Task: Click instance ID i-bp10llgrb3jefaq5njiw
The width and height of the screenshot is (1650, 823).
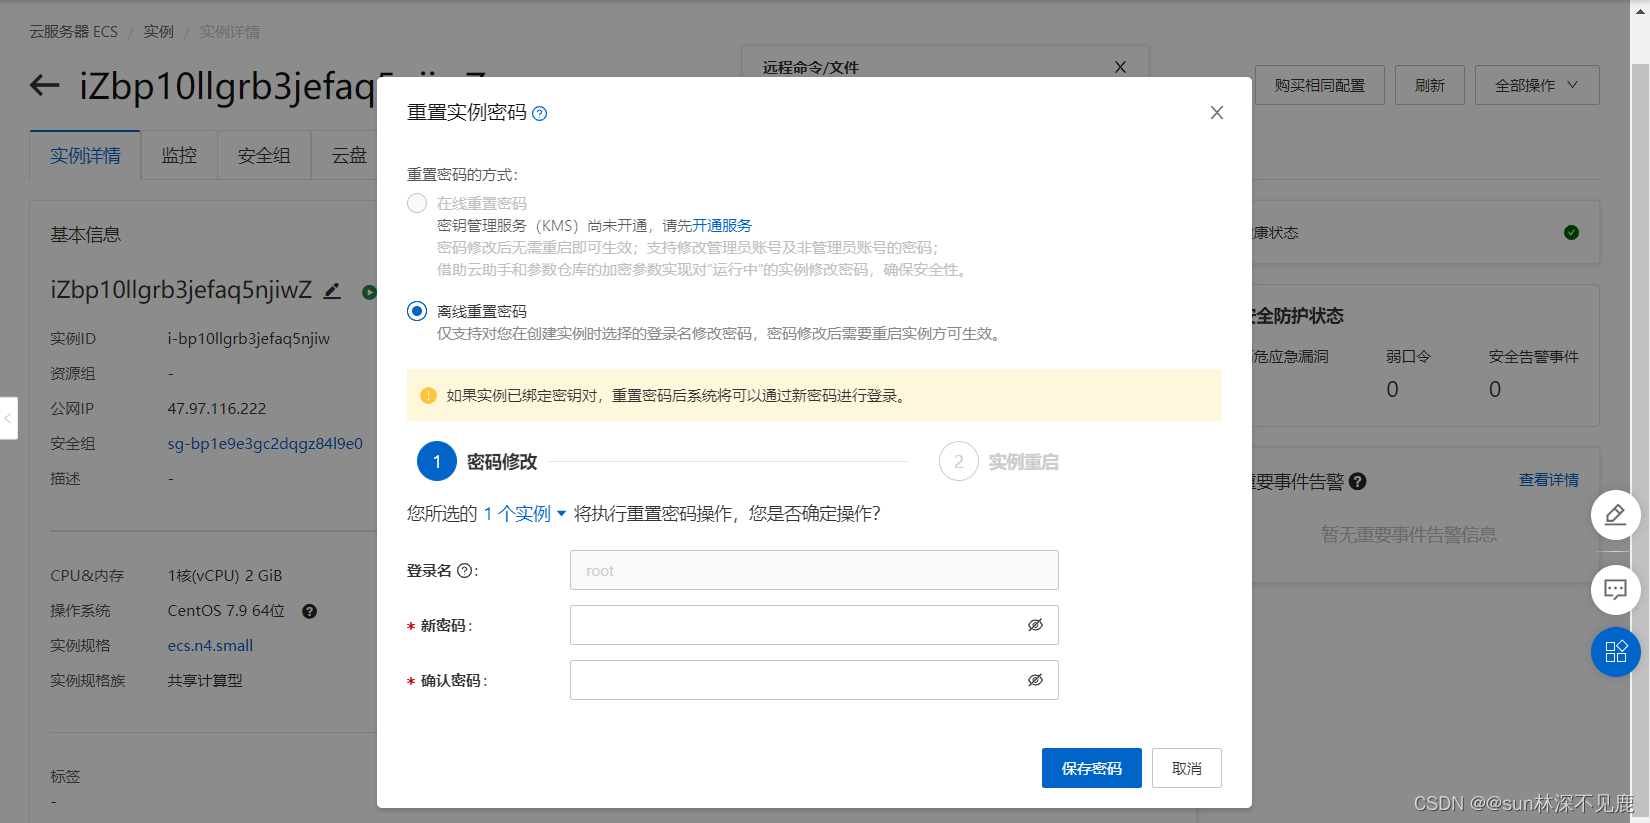Action: (x=249, y=339)
